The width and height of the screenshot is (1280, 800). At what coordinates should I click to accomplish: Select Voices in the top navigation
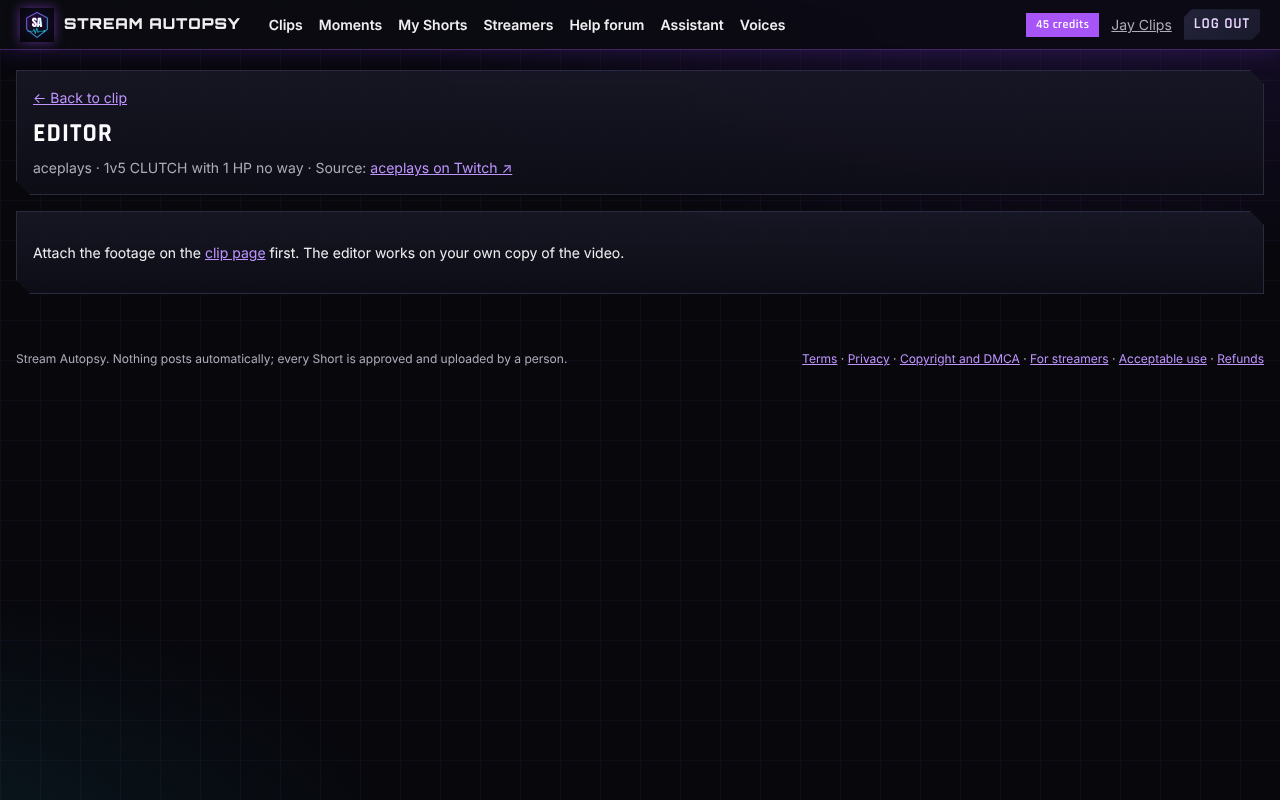[x=762, y=25]
